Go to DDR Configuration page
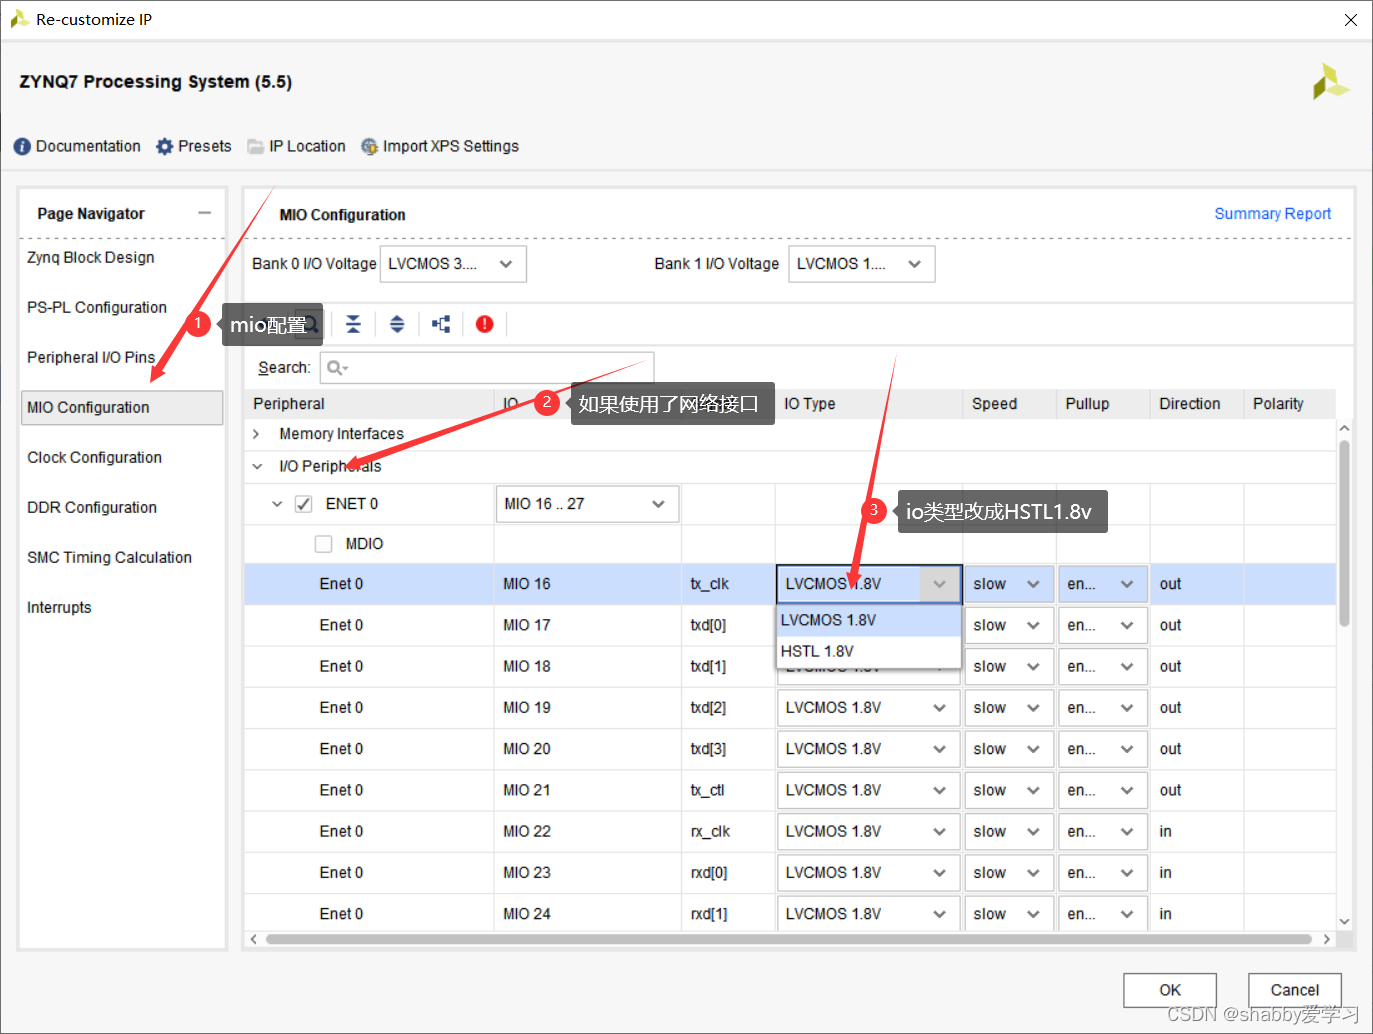 pos(92,507)
